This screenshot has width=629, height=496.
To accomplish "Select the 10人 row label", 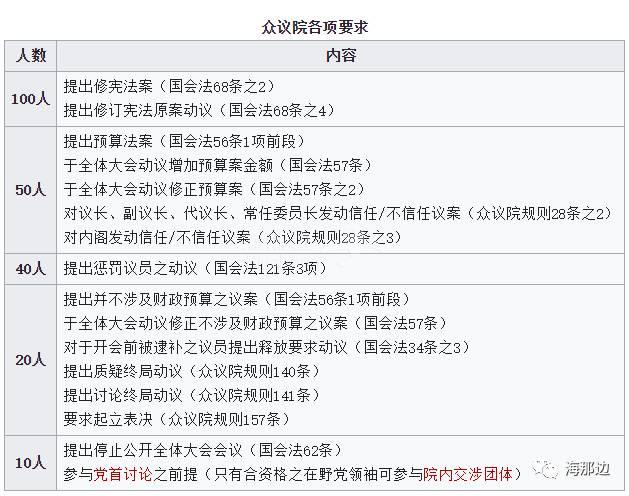I will pyautogui.click(x=31, y=462).
